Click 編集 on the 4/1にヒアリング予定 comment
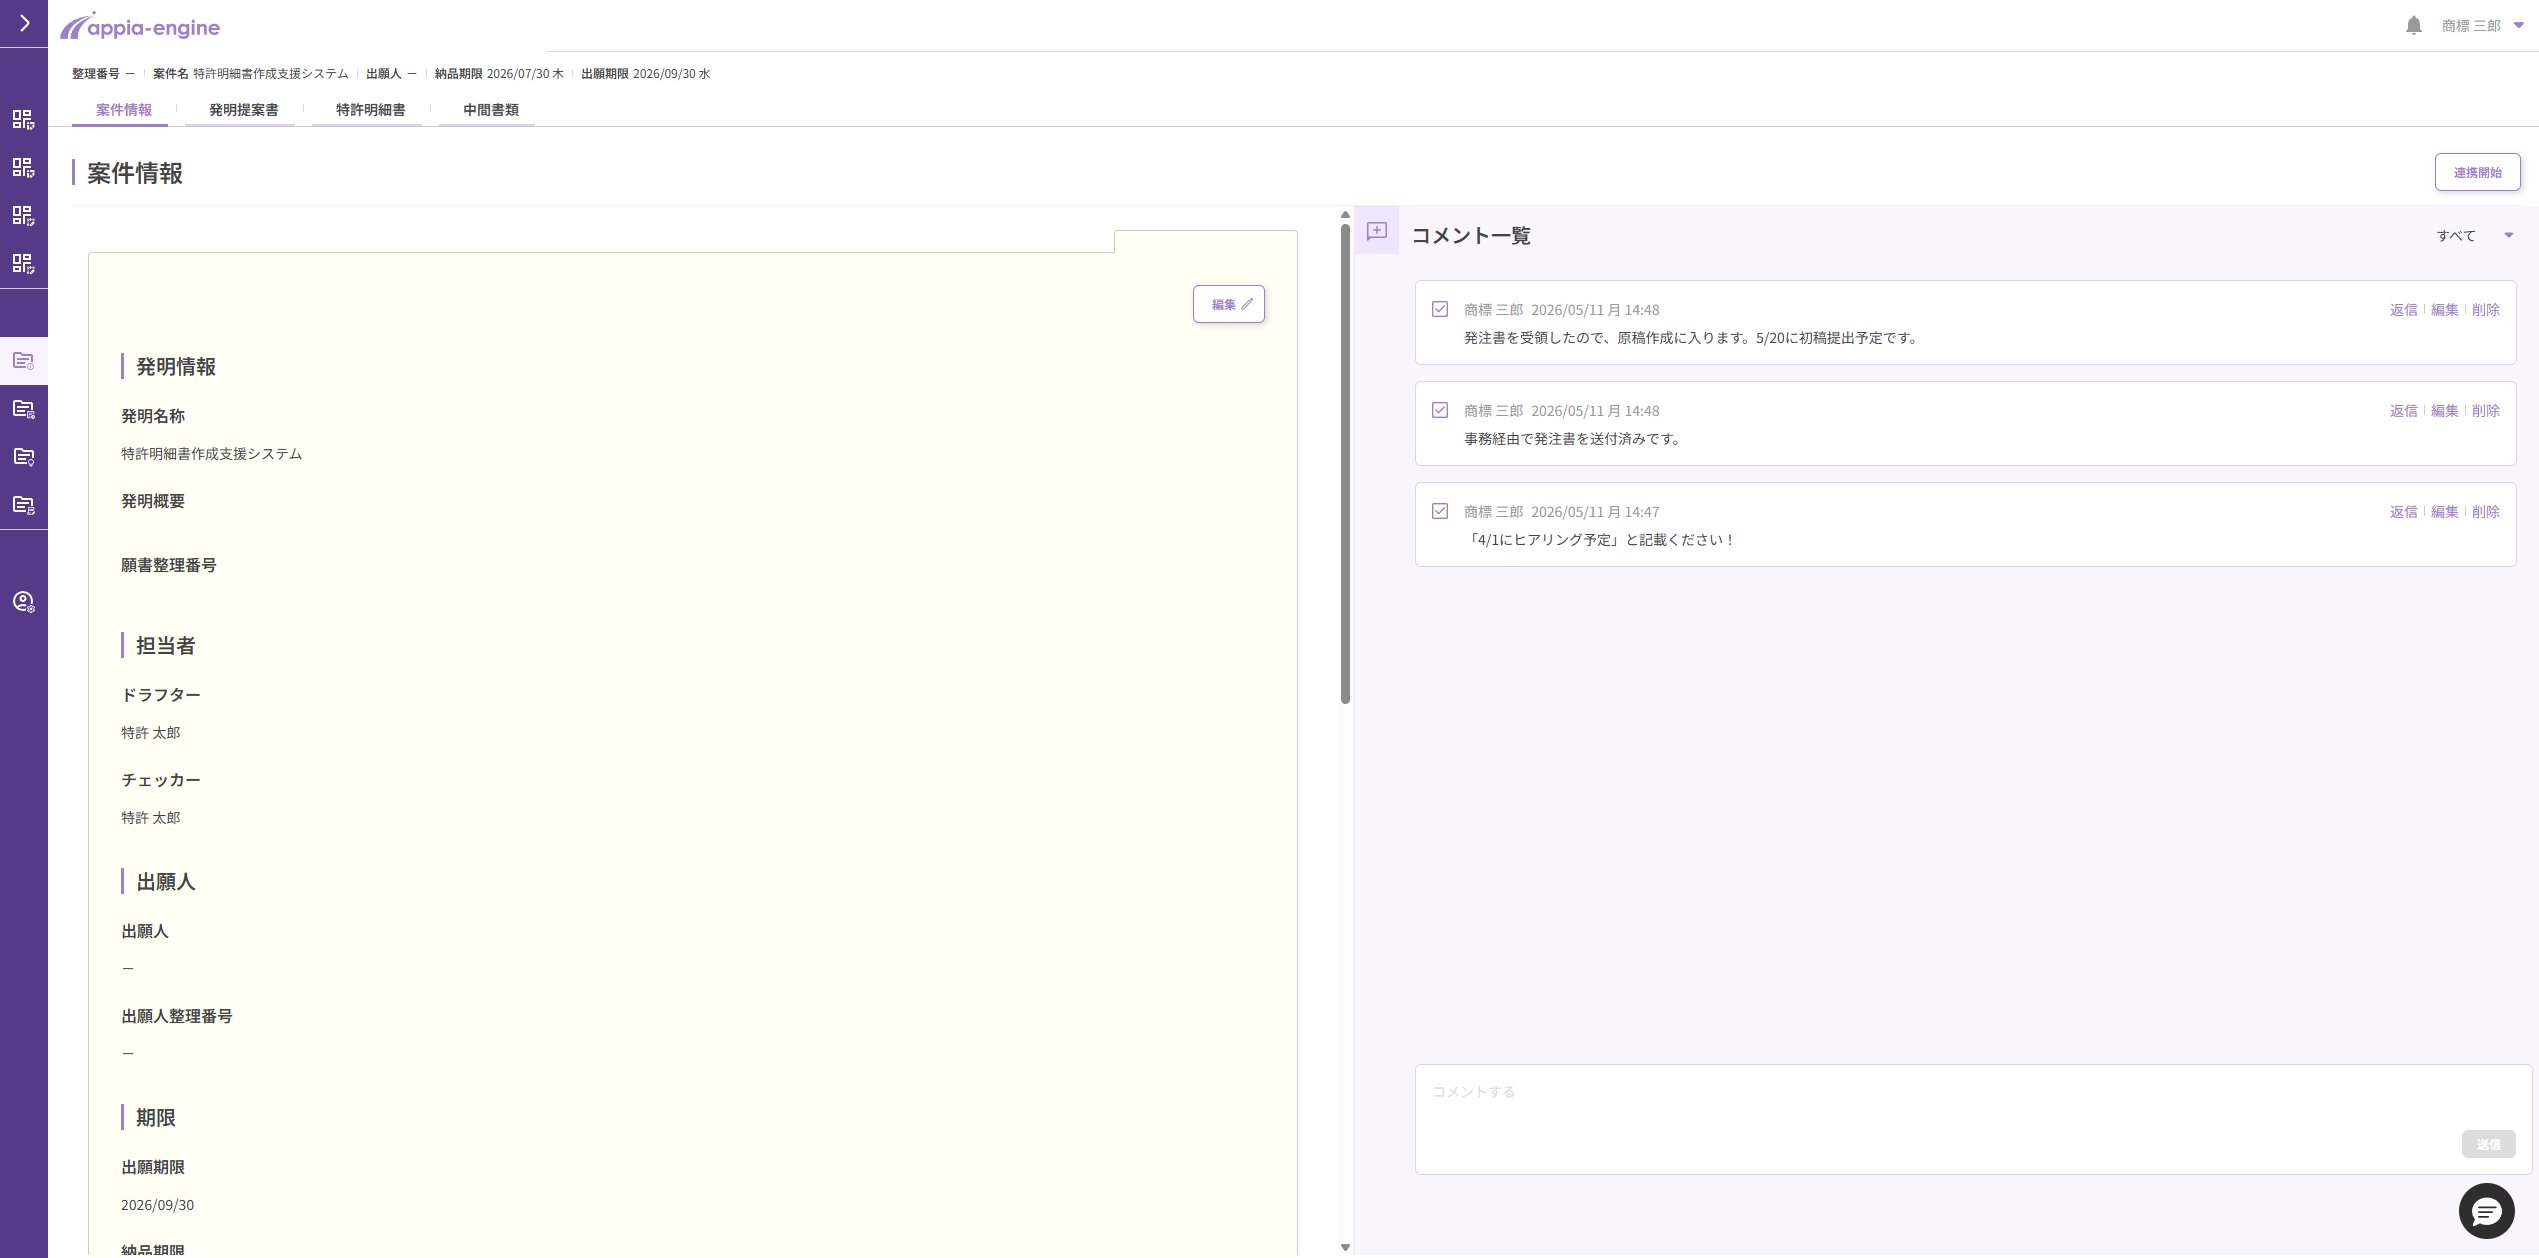The width and height of the screenshot is (2539, 1258). [2444, 512]
